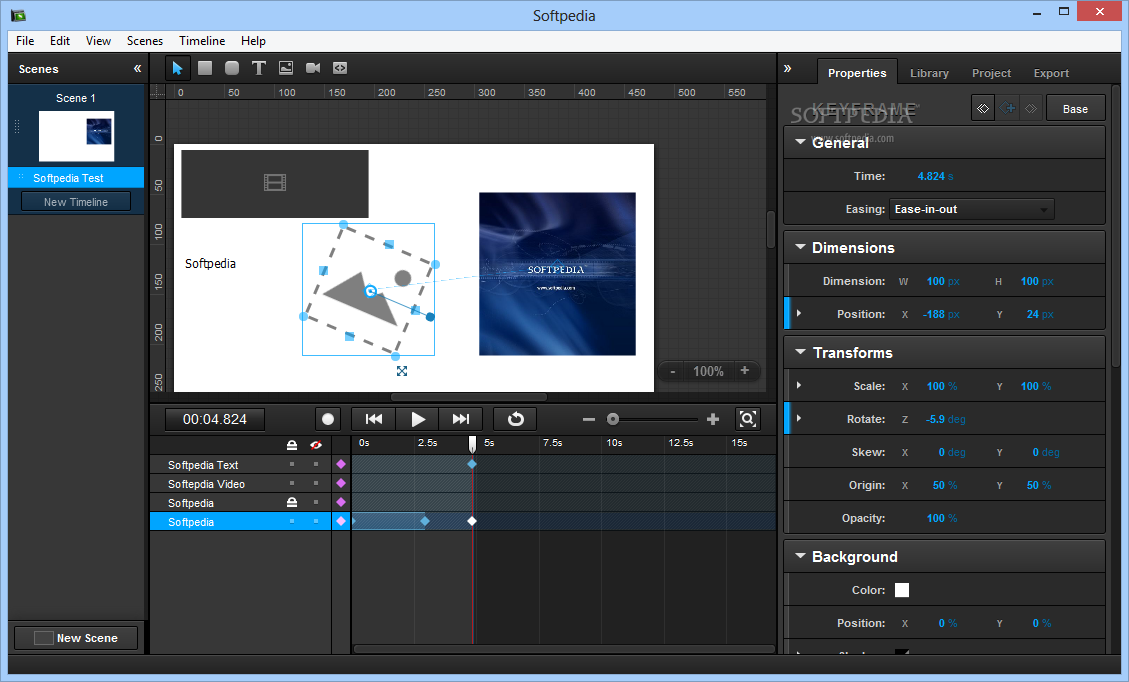Play the animation

tap(418, 419)
